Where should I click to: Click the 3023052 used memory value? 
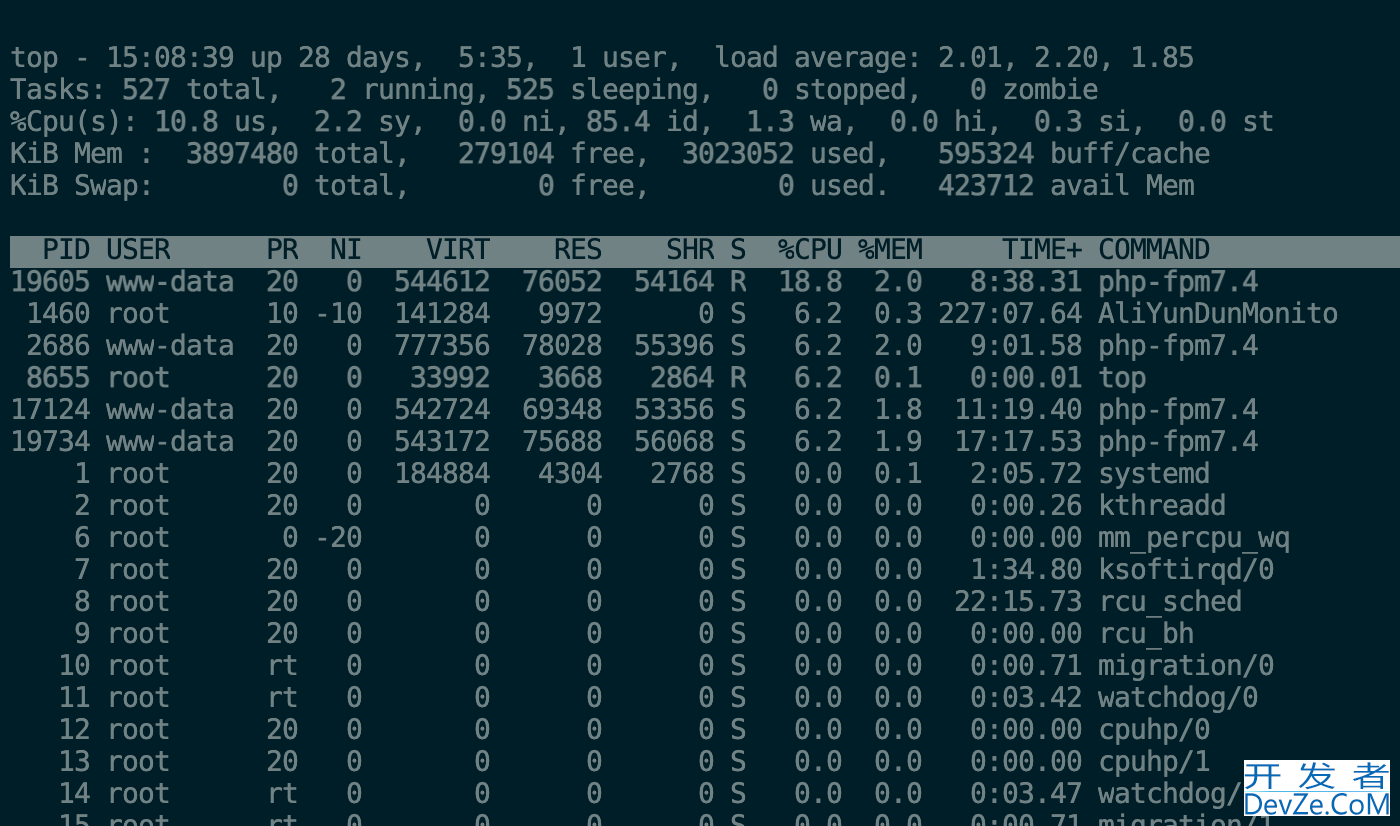pyautogui.click(x=738, y=154)
